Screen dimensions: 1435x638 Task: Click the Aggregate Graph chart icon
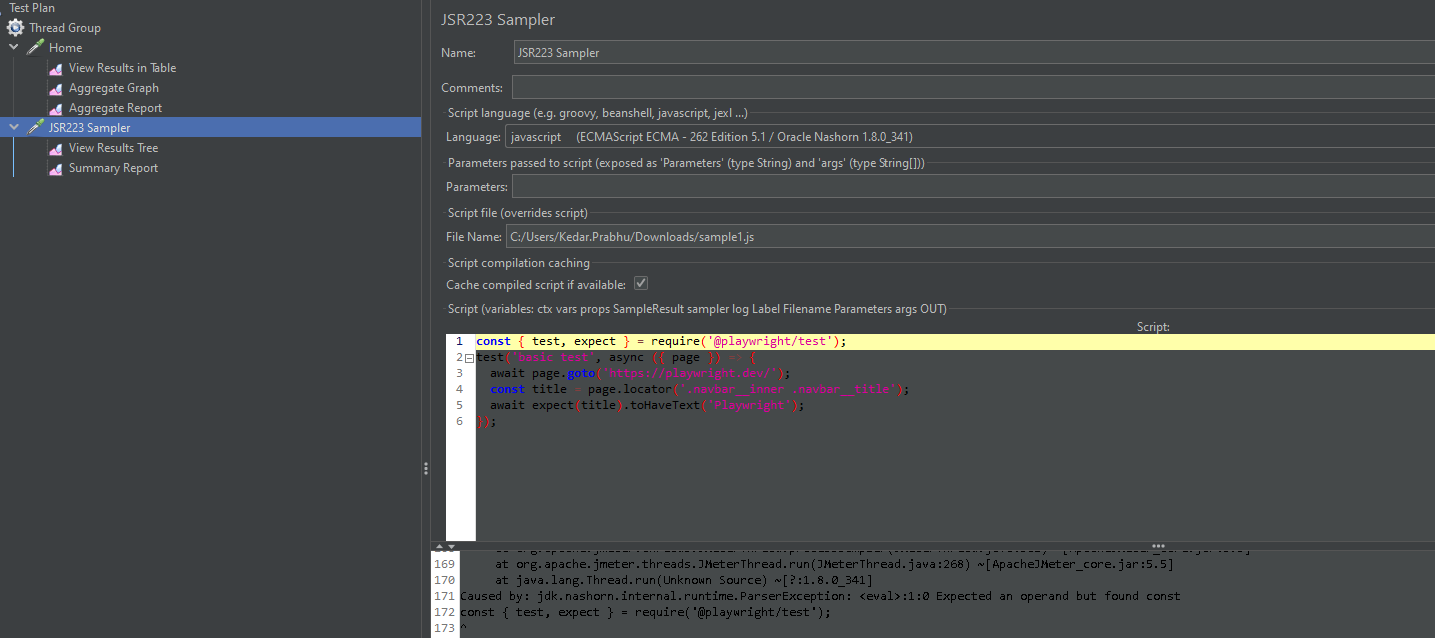coord(56,87)
